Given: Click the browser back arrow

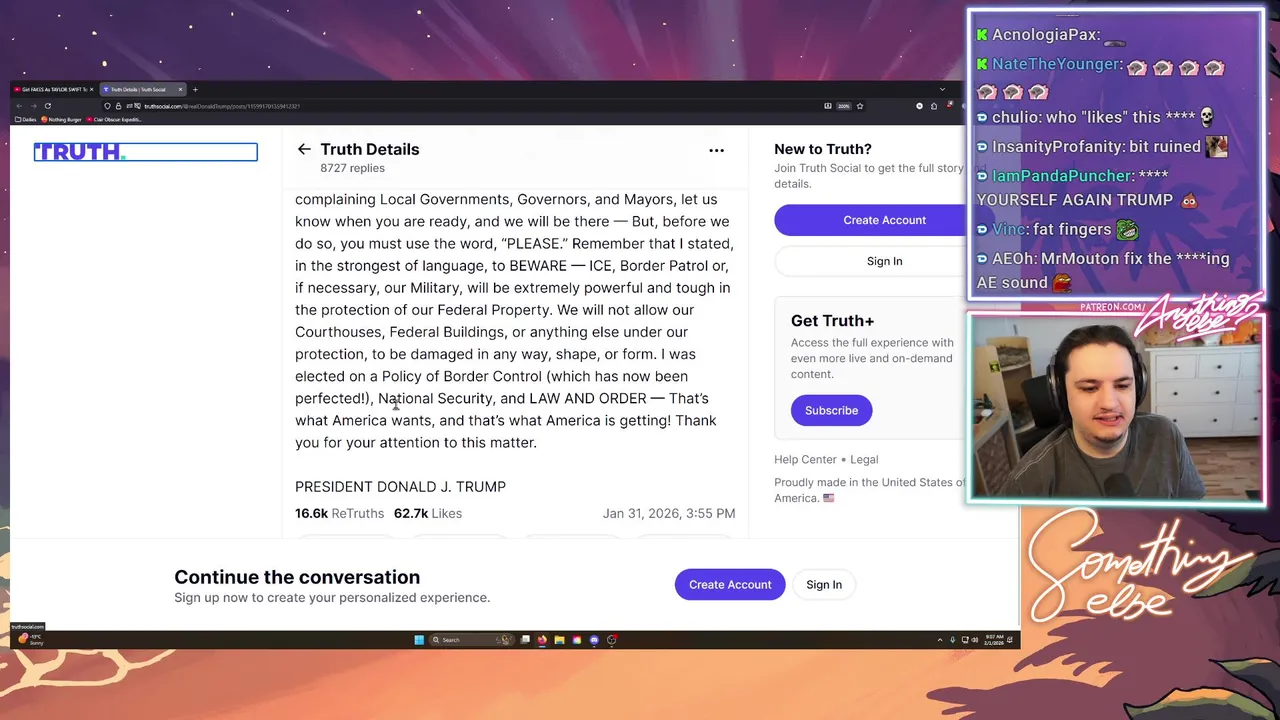Looking at the screenshot, I should 19,106.
